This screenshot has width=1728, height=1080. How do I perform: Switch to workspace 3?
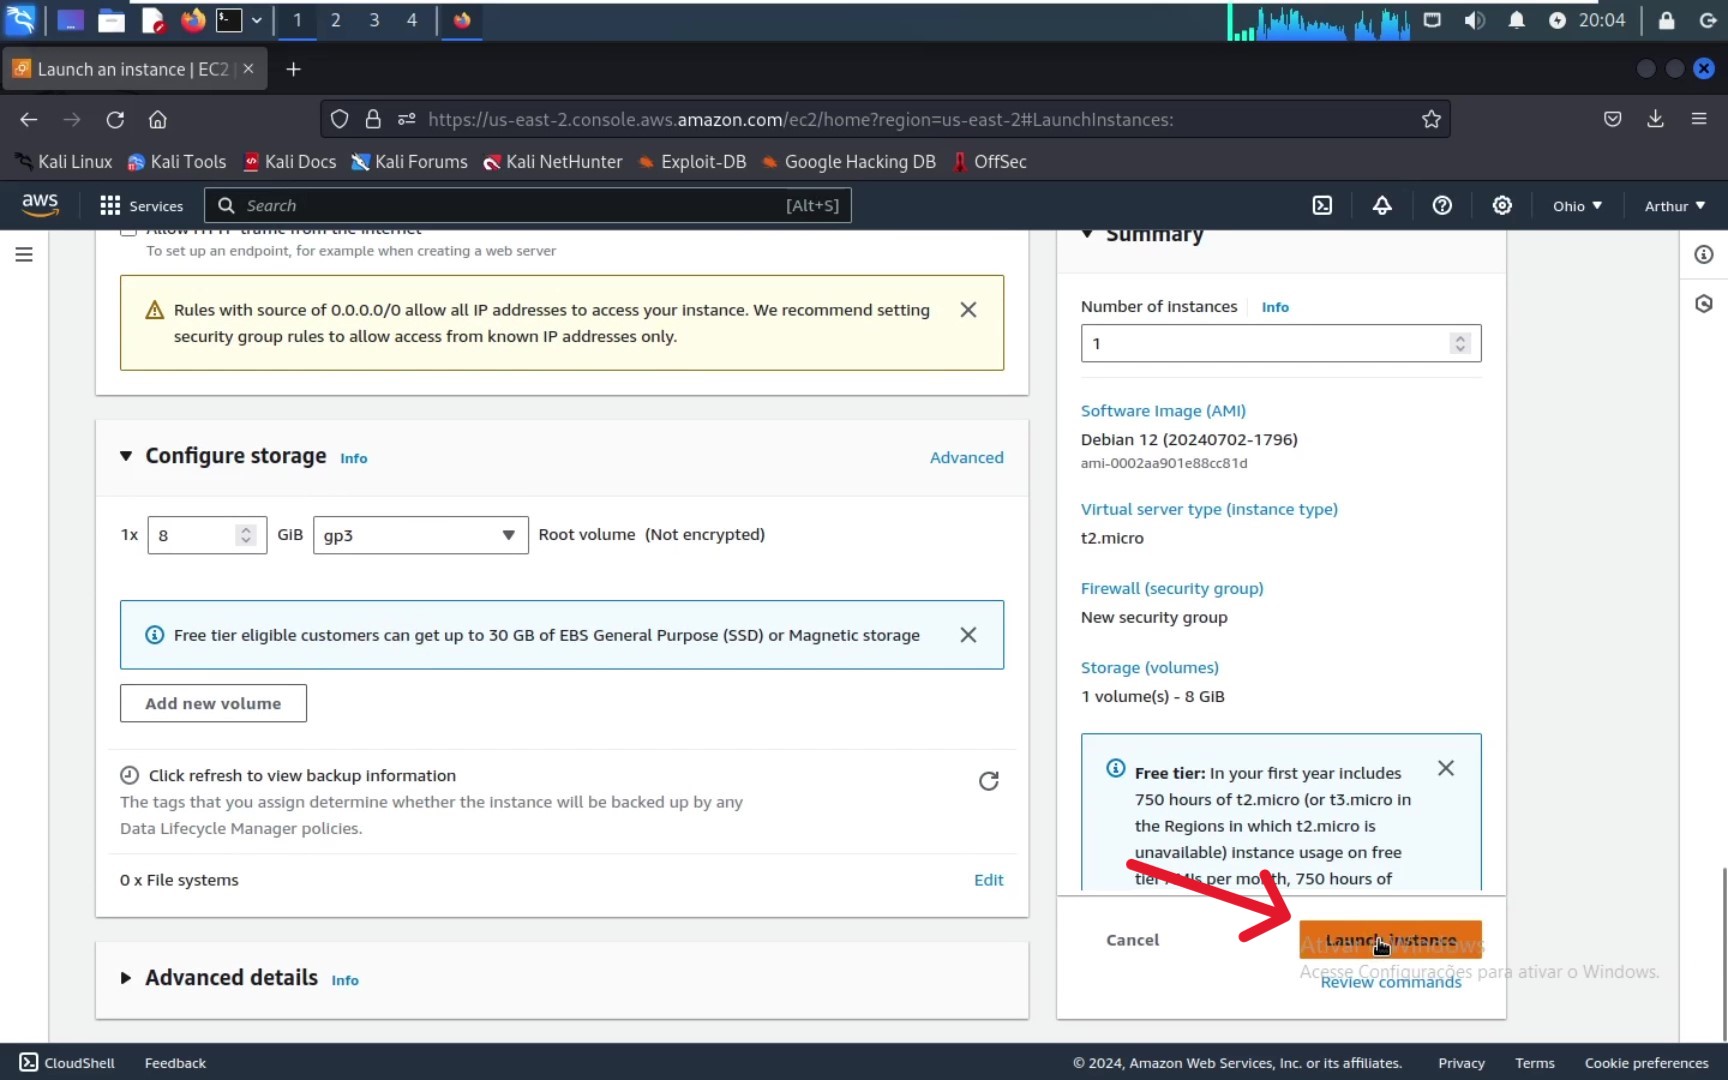374,20
